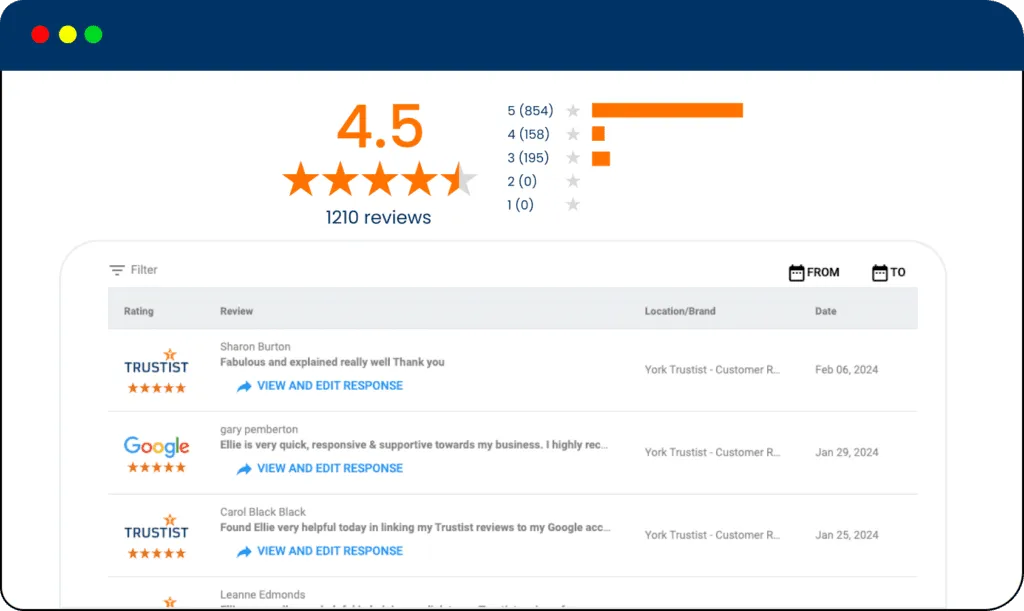Click the review text starting 'Ellie is very quick'
The height and width of the screenshot is (611, 1024).
pyautogui.click(x=414, y=445)
